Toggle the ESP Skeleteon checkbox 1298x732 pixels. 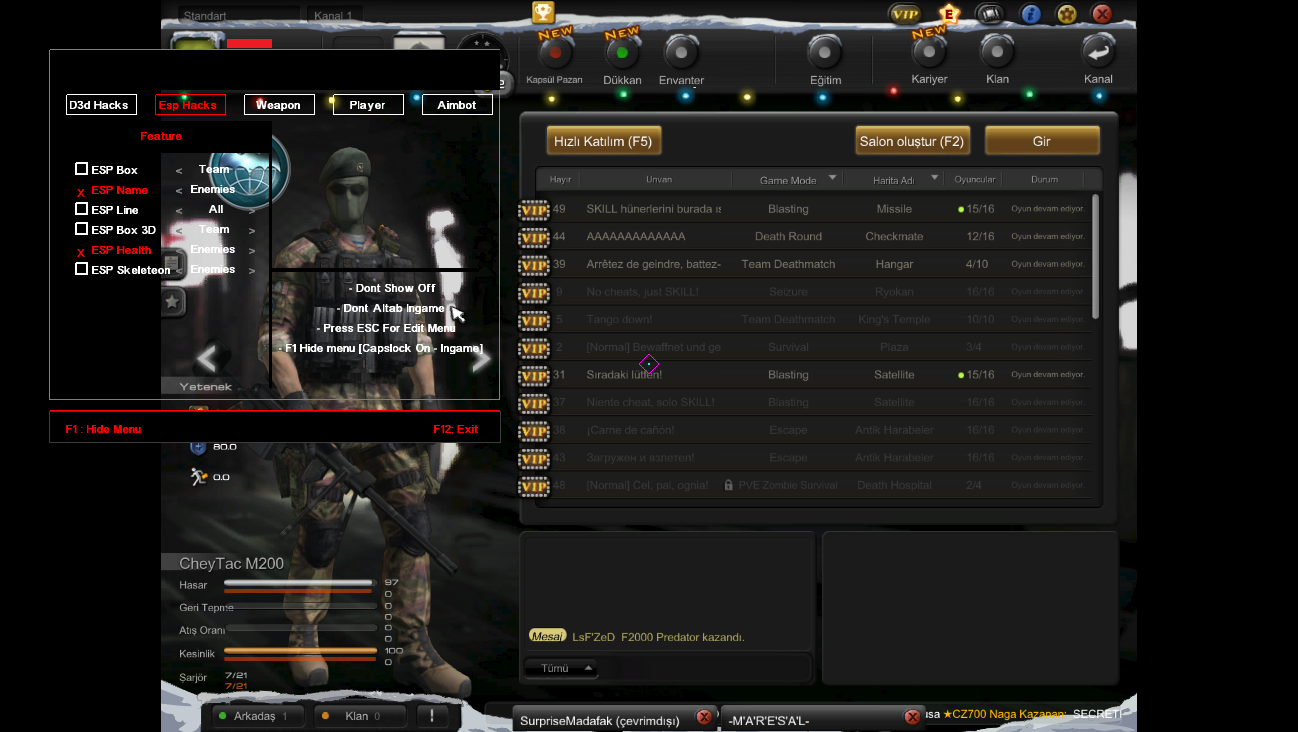click(x=82, y=269)
